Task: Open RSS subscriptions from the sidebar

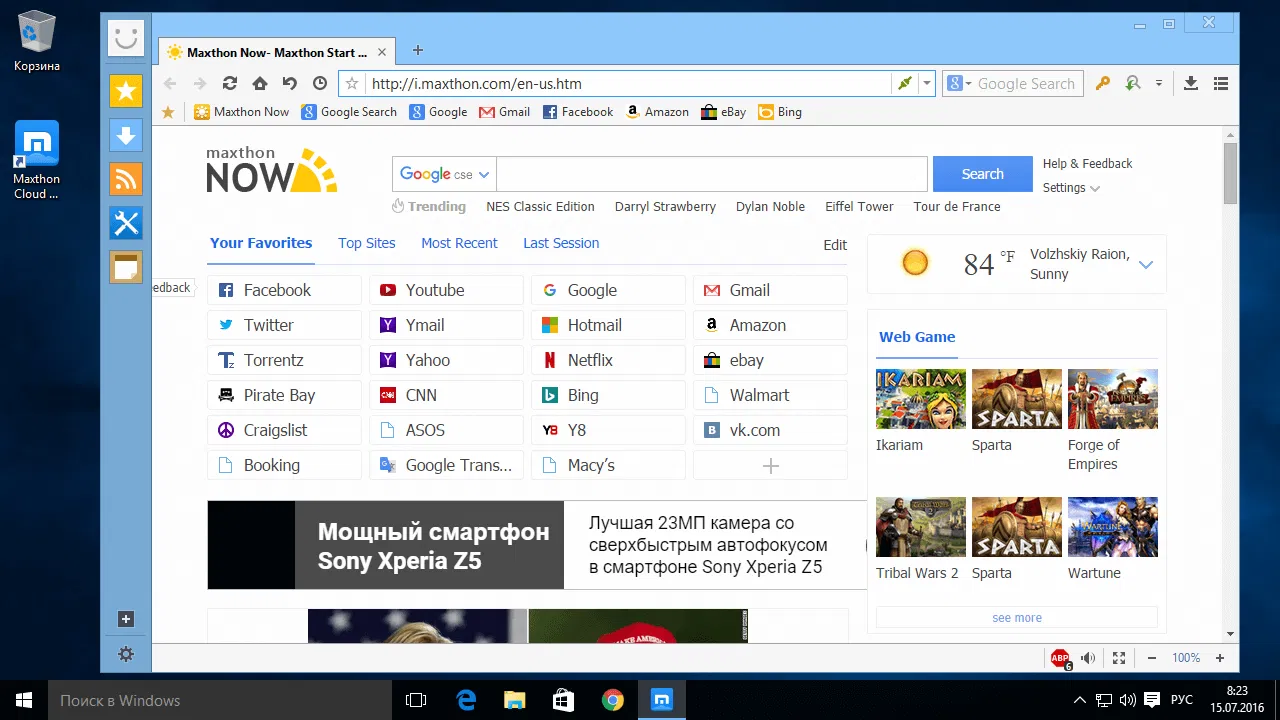Action: 126,179
